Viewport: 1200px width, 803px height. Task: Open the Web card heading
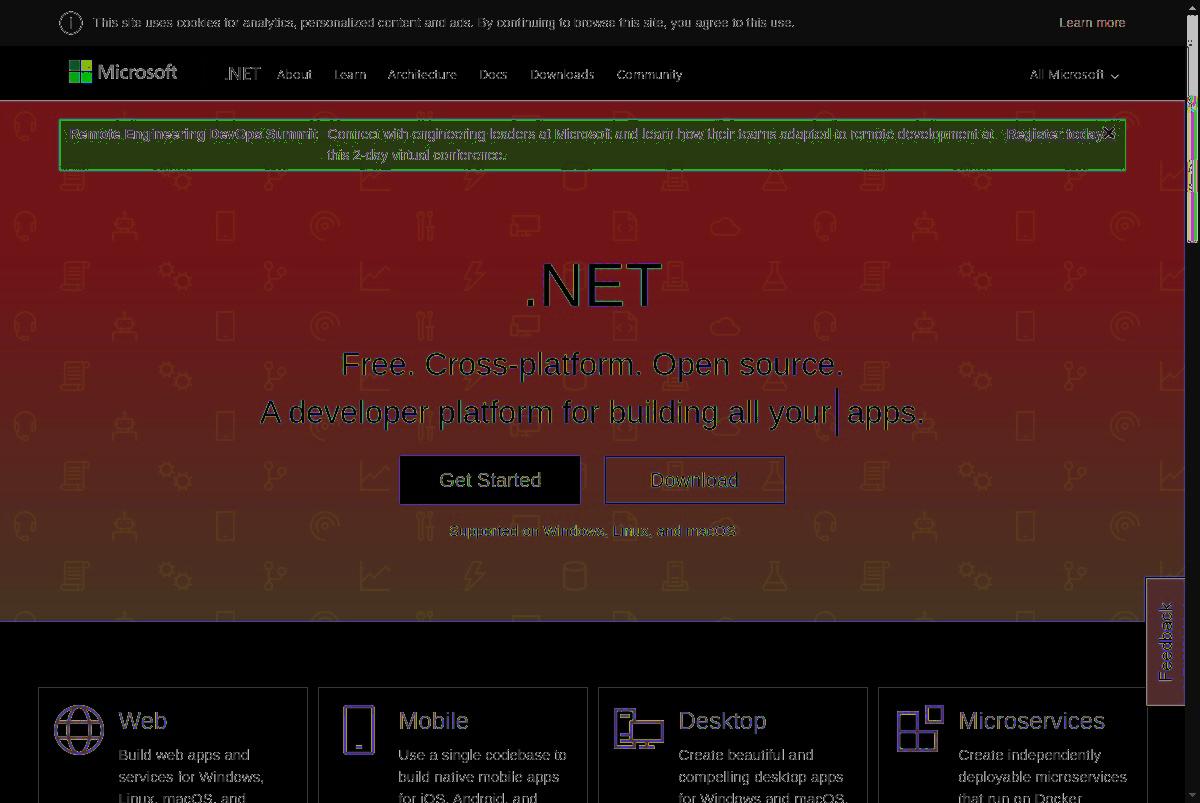pyautogui.click(x=143, y=721)
